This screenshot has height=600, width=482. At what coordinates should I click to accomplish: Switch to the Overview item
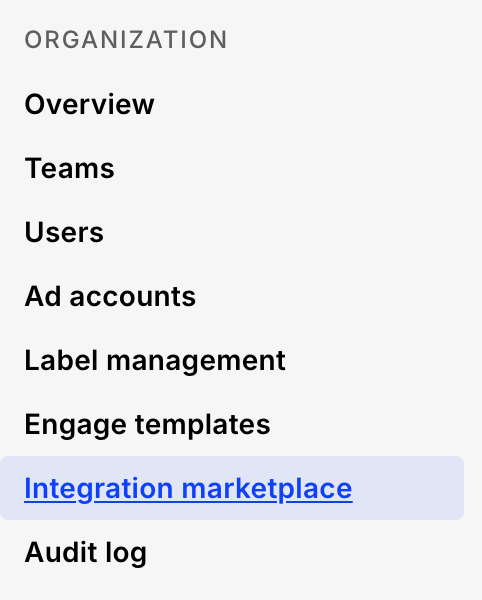tap(89, 104)
